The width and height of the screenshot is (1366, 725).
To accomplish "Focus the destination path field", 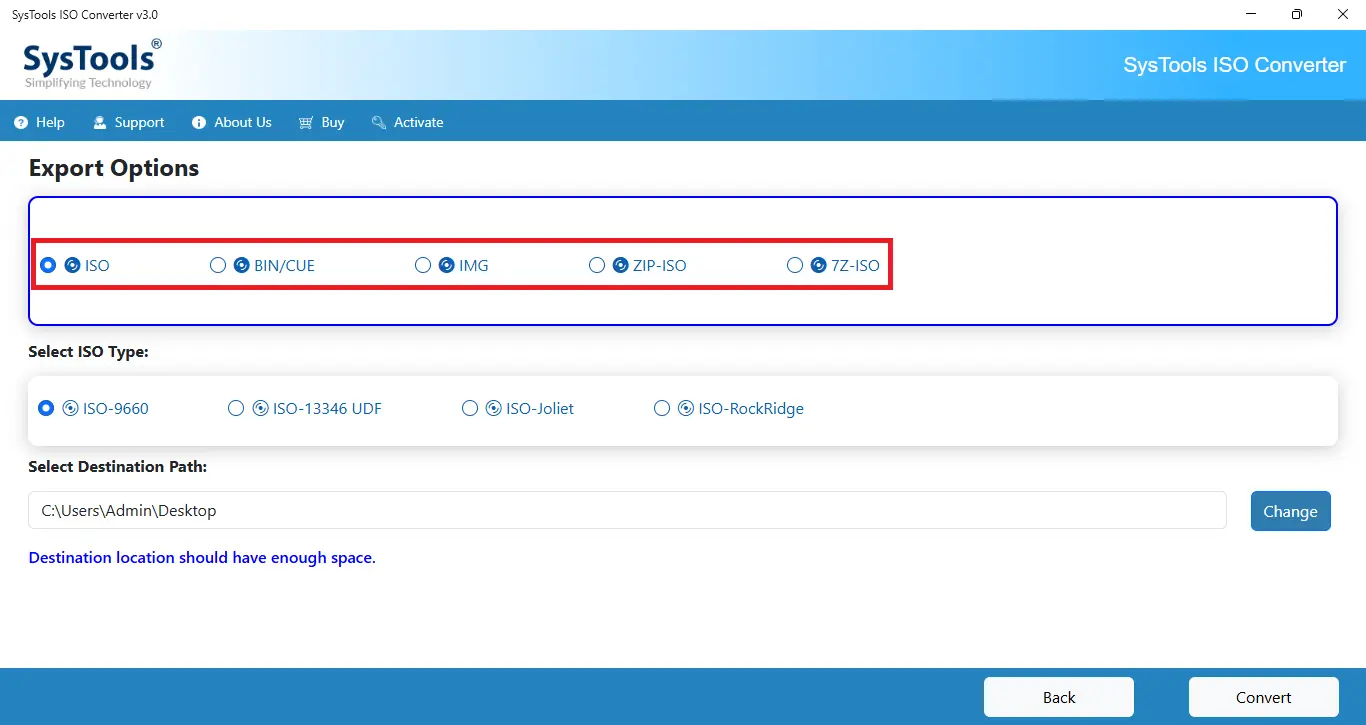I will [x=627, y=510].
